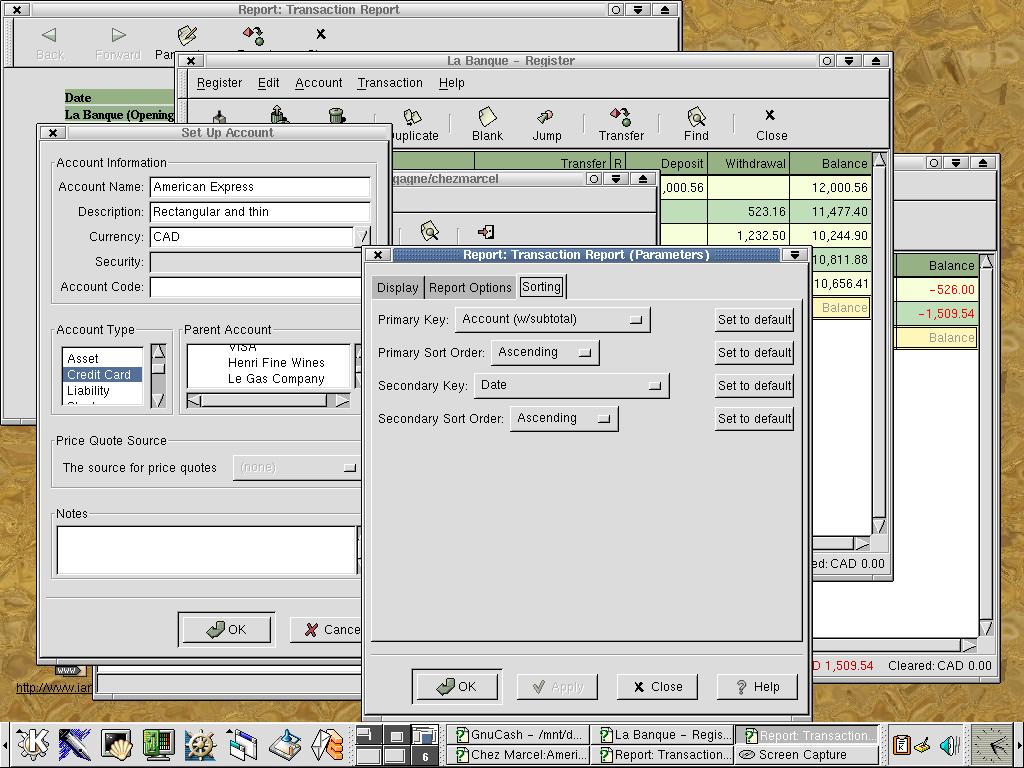Open the Transaction menu
The width and height of the screenshot is (1024, 768).
pyautogui.click(x=389, y=83)
